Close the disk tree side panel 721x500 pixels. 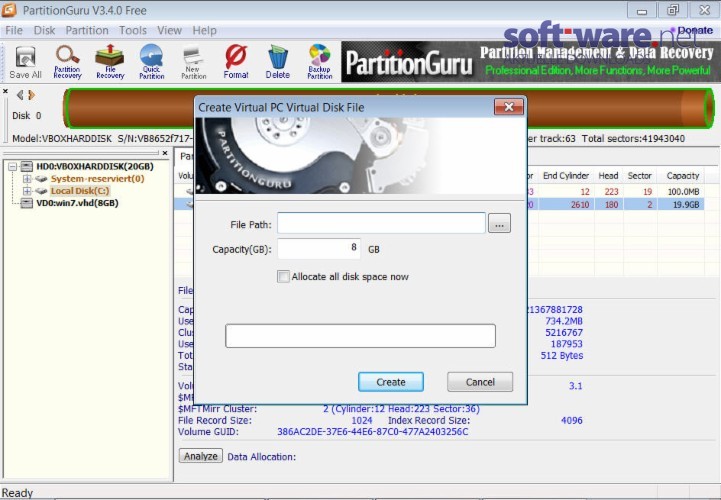click(165, 153)
